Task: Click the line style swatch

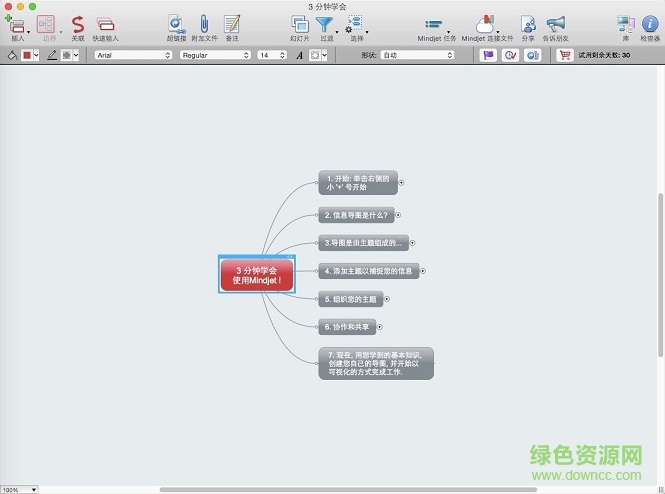Action: tap(67, 55)
